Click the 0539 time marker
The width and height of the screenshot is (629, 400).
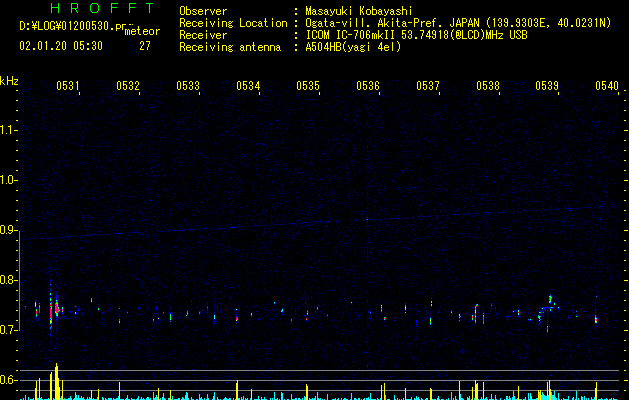pos(547,85)
